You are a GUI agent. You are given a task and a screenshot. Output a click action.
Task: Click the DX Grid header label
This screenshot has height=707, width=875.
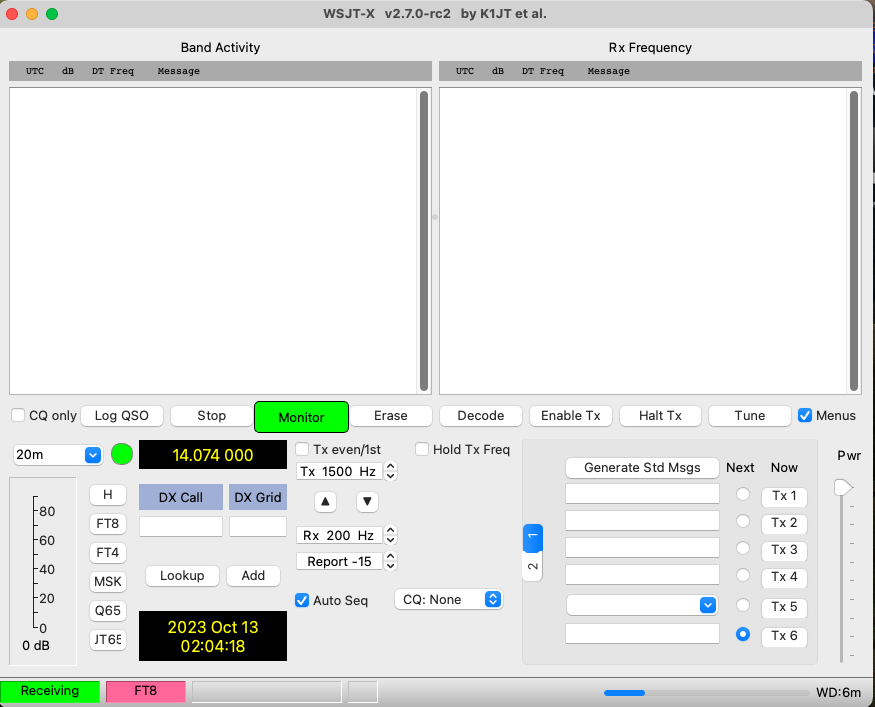[258, 497]
